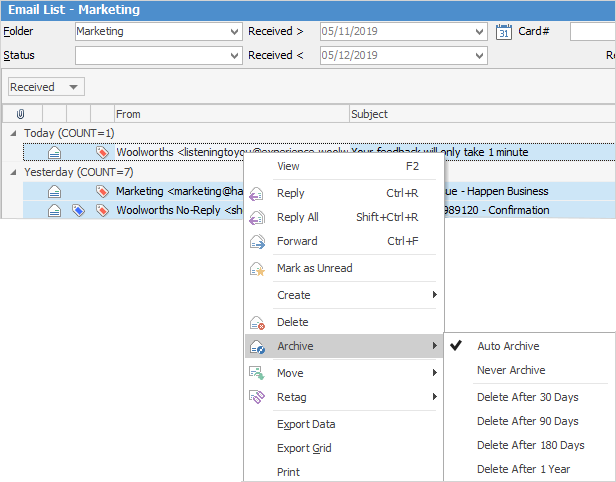Screen dimensions: 616x482
Task: Enable the Auto Archive option
Action: 508,346
